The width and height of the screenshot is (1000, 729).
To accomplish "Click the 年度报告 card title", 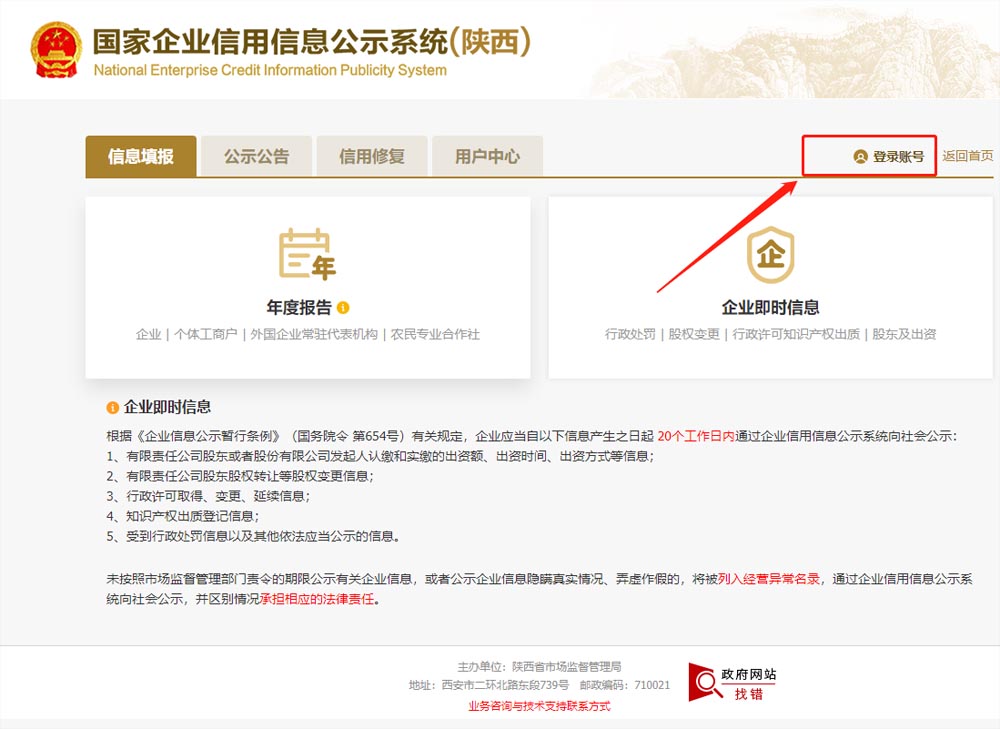I will click(299, 307).
